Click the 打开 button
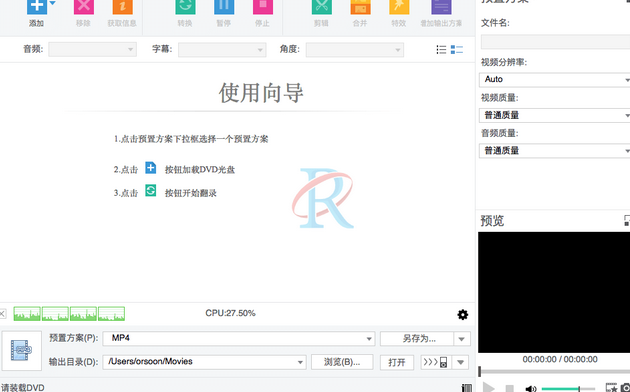Image resolution: width=630 pixels, height=392 pixels. point(397,362)
